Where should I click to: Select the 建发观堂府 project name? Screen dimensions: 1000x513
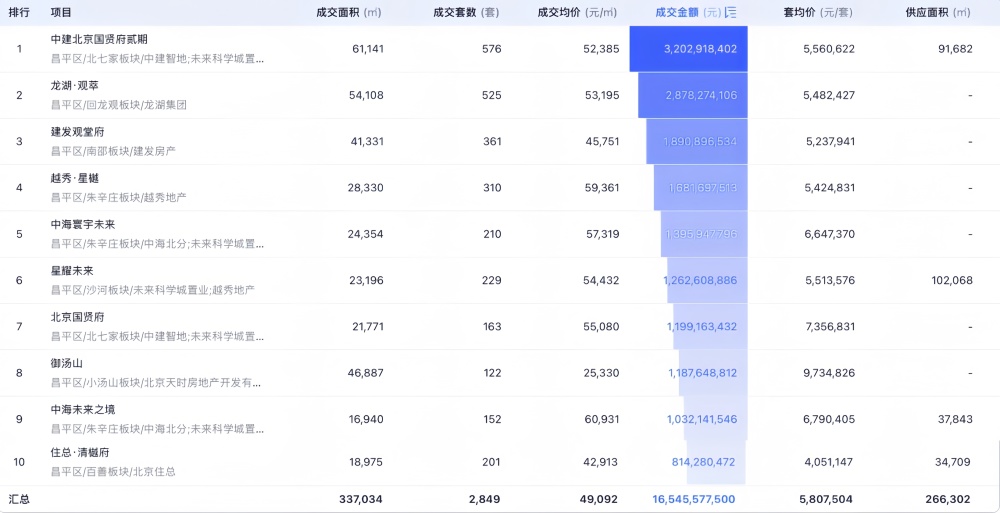coord(77,132)
